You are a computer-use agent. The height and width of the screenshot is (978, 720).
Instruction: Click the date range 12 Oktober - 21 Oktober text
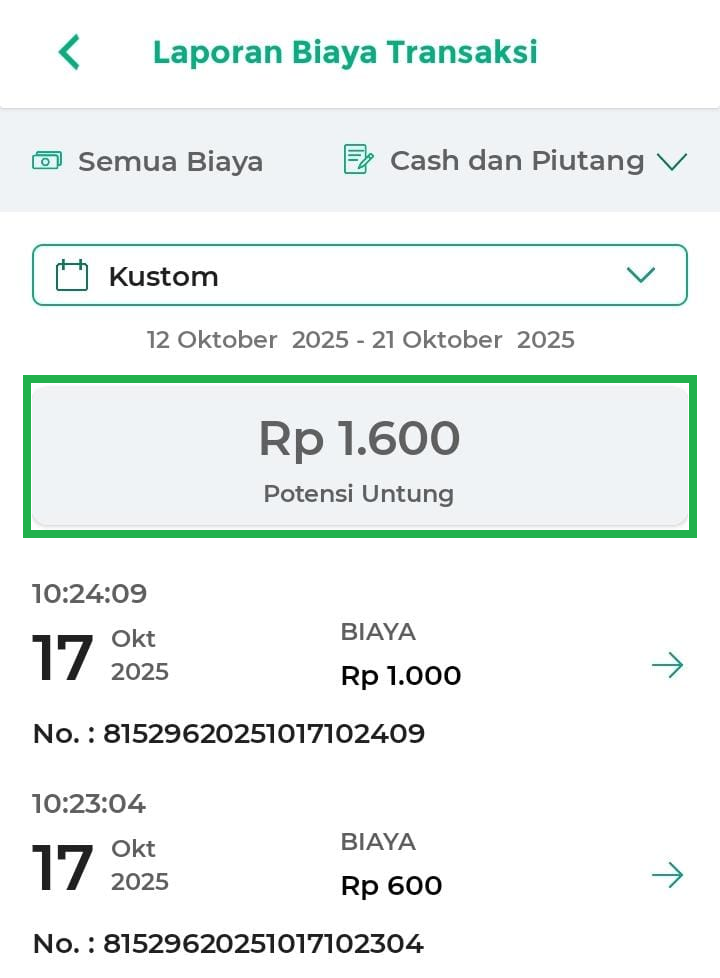click(x=360, y=340)
